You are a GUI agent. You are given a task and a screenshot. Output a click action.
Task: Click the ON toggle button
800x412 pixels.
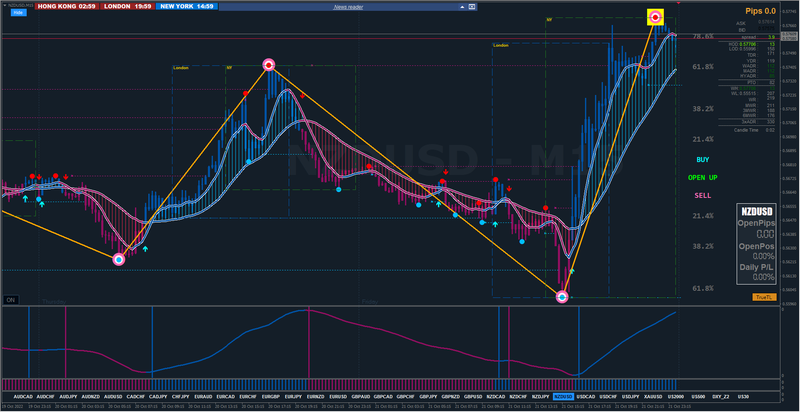(x=10, y=300)
